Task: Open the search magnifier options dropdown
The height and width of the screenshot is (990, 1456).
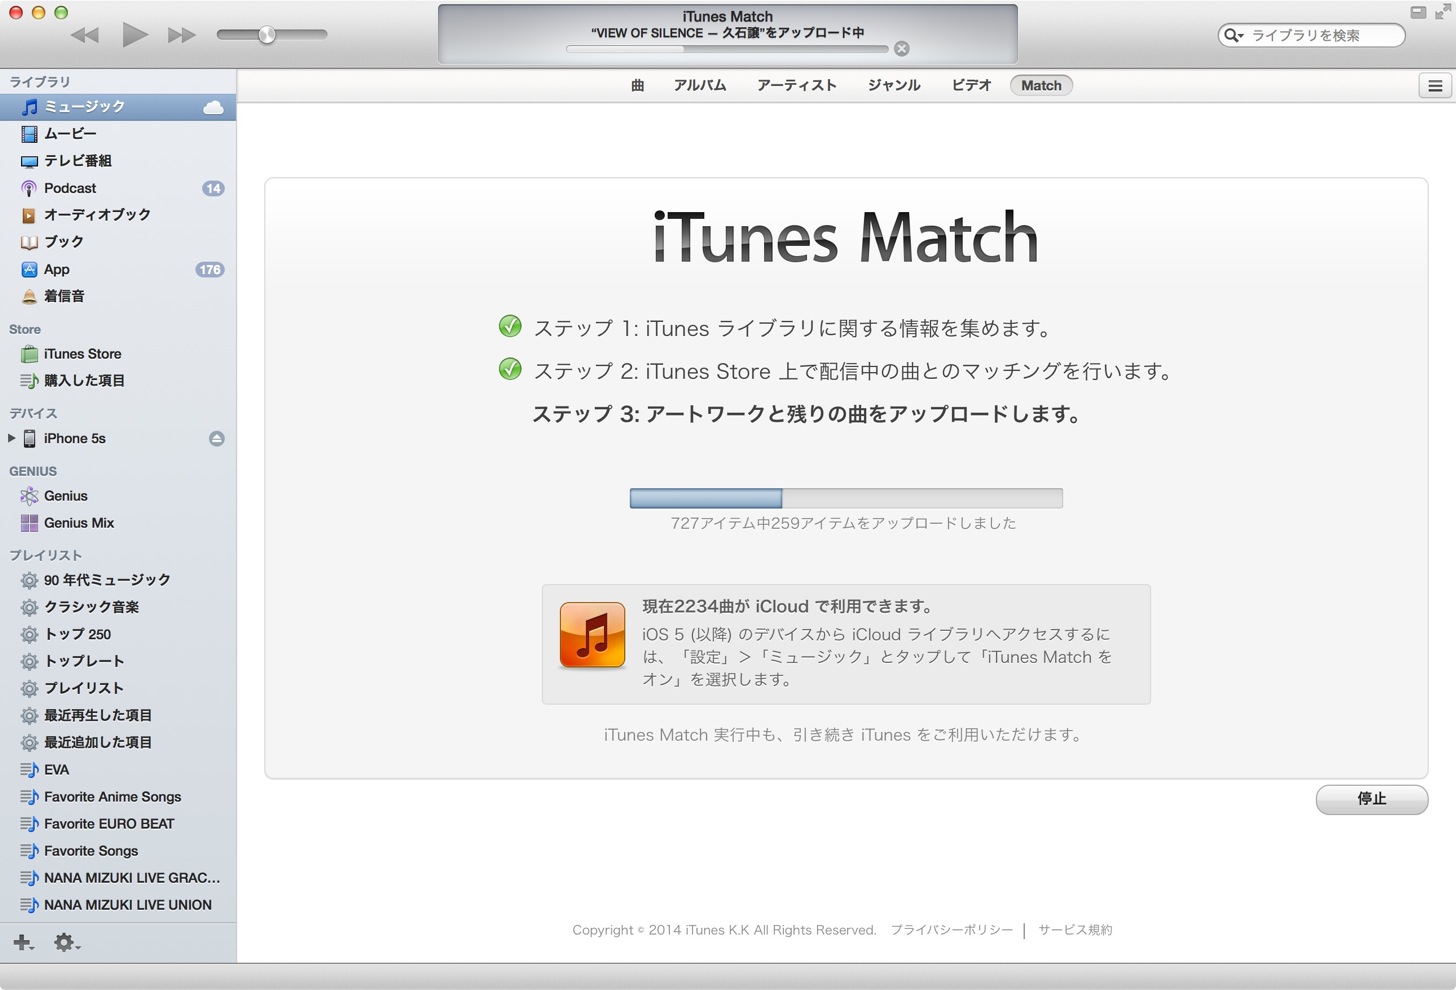Action: coord(1234,35)
